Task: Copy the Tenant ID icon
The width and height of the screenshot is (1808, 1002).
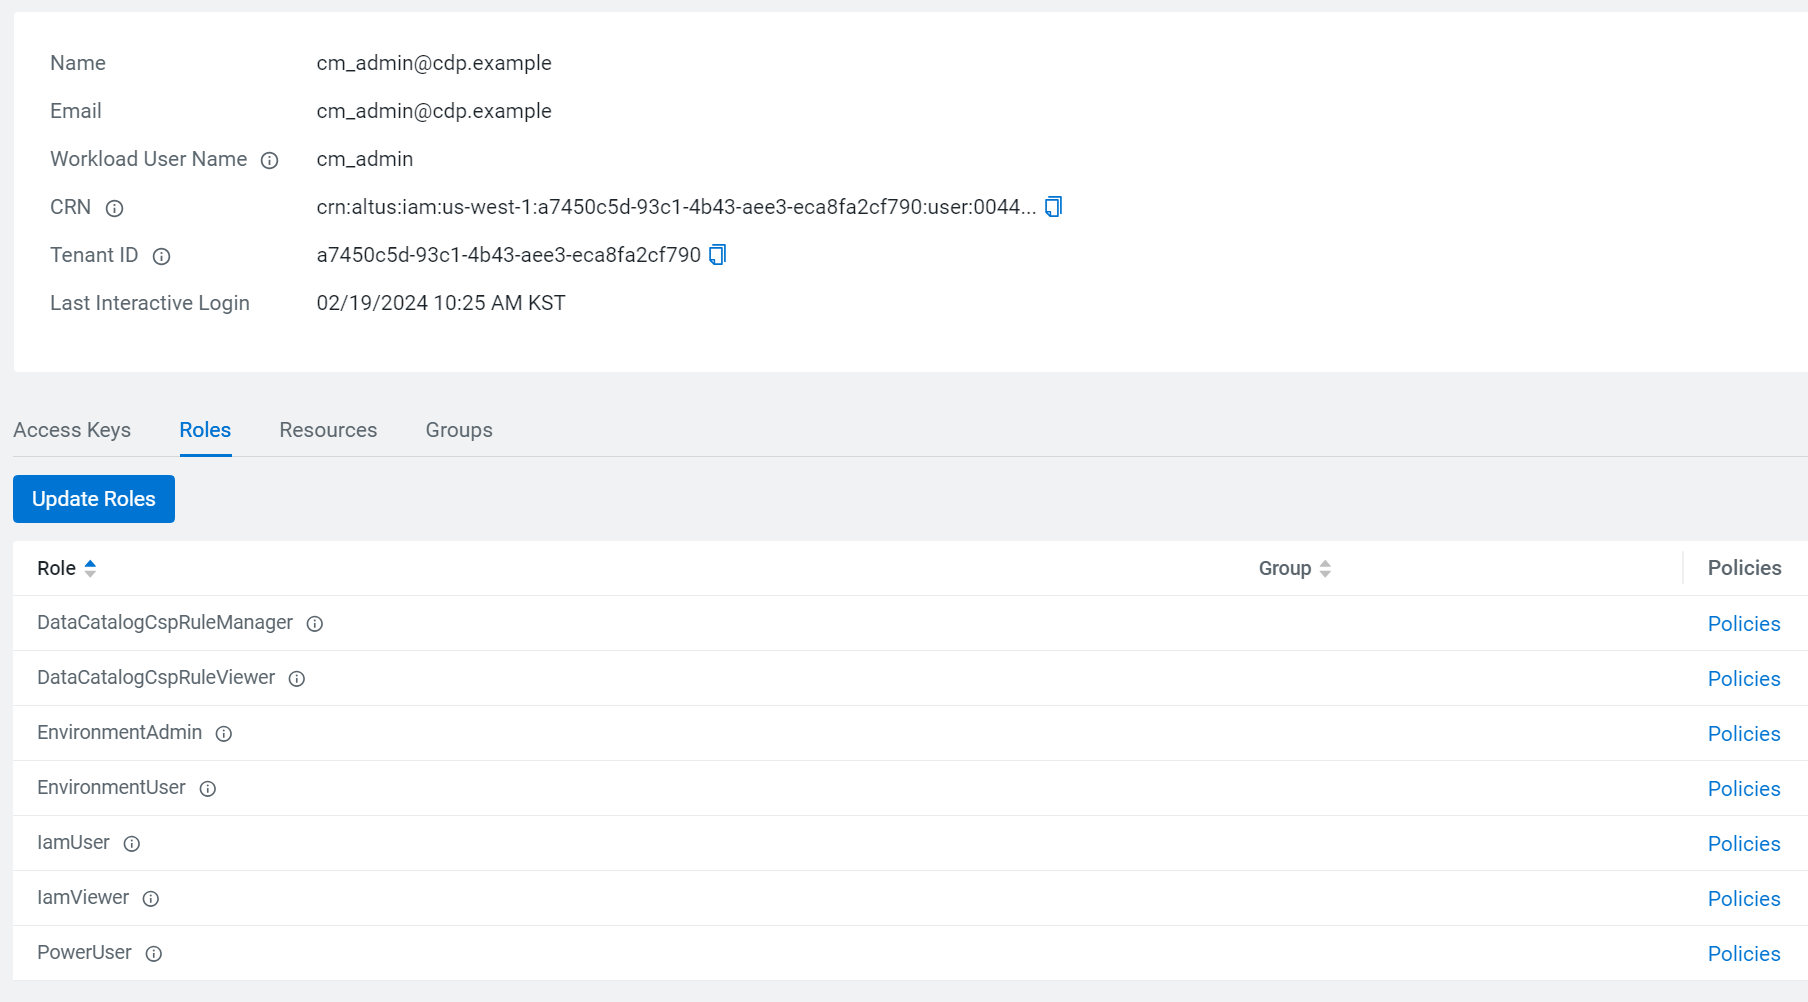Action: pos(717,255)
